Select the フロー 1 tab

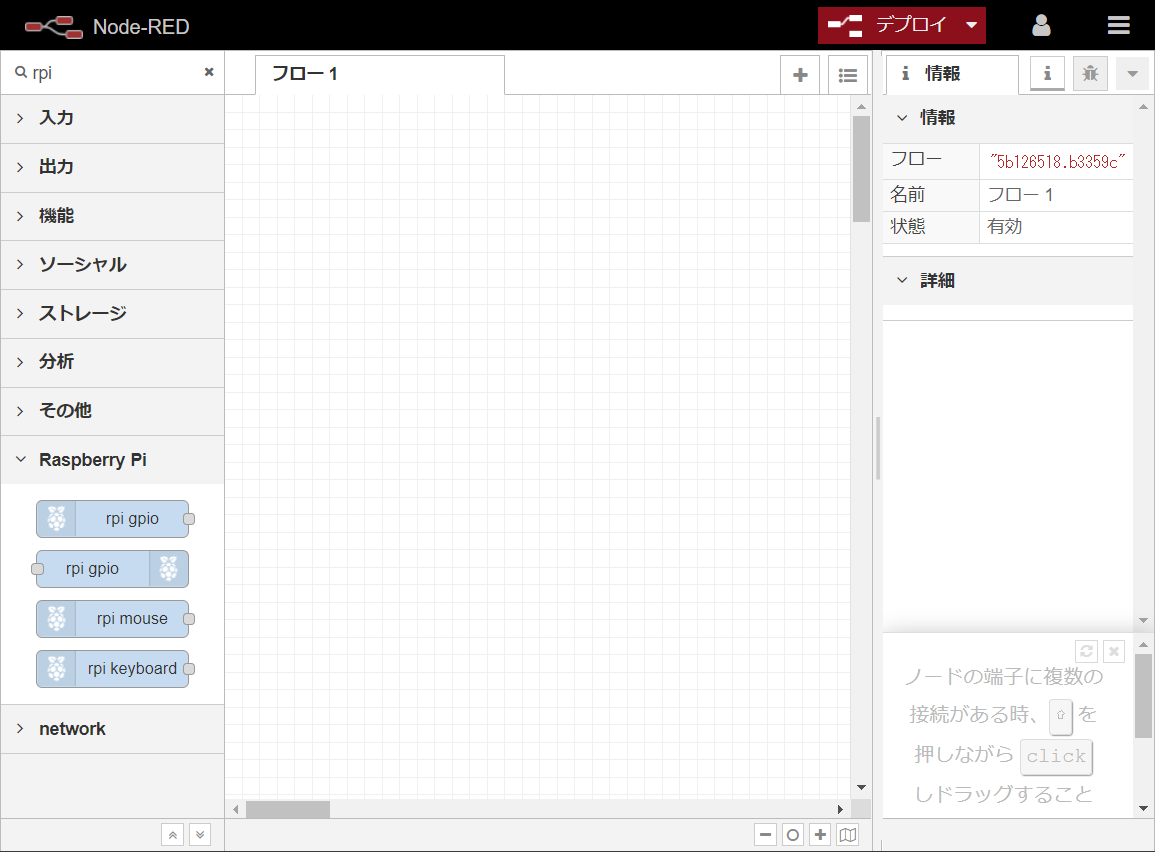click(380, 74)
